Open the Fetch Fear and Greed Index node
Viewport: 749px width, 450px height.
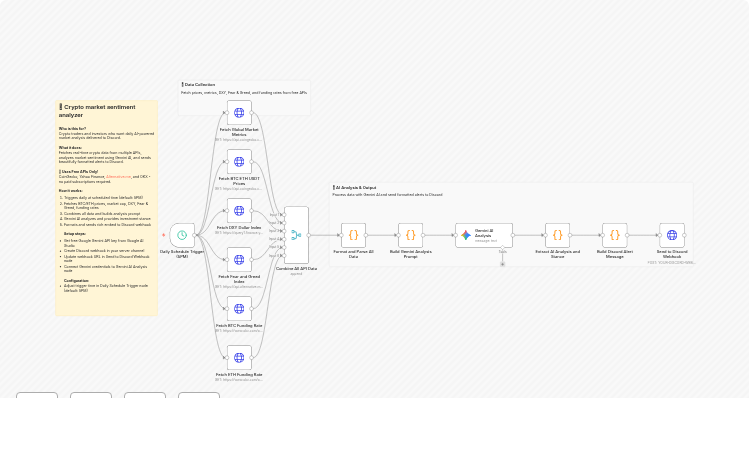pos(239,260)
